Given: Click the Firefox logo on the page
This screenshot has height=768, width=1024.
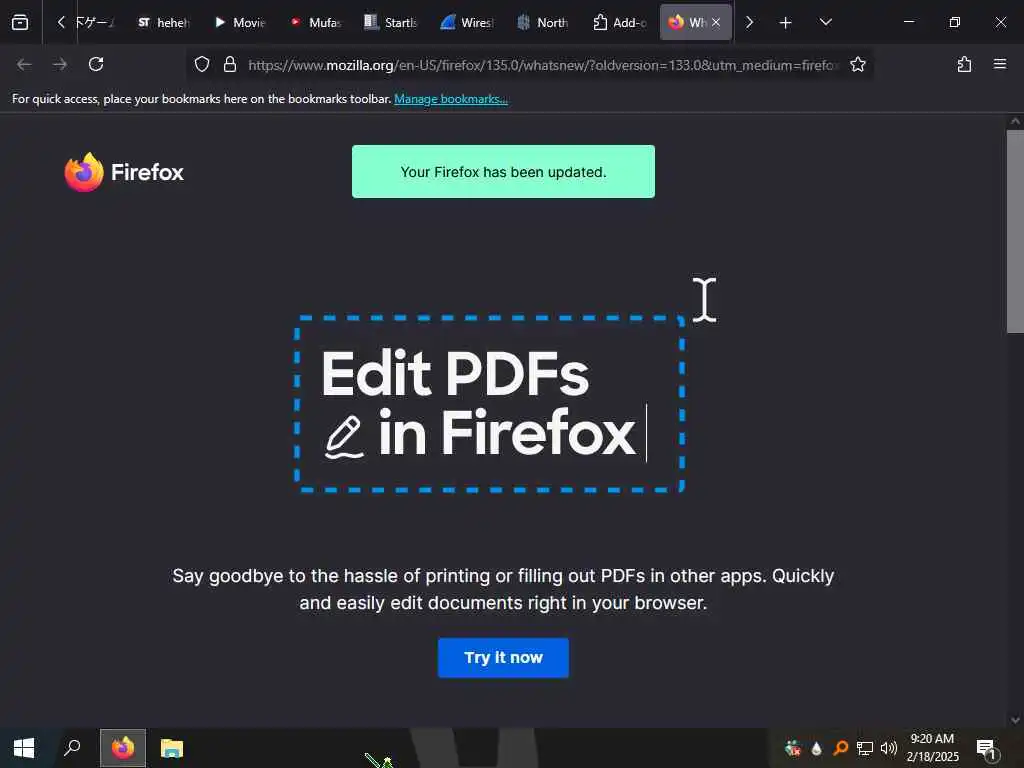Looking at the screenshot, I should [x=124, y=172].
